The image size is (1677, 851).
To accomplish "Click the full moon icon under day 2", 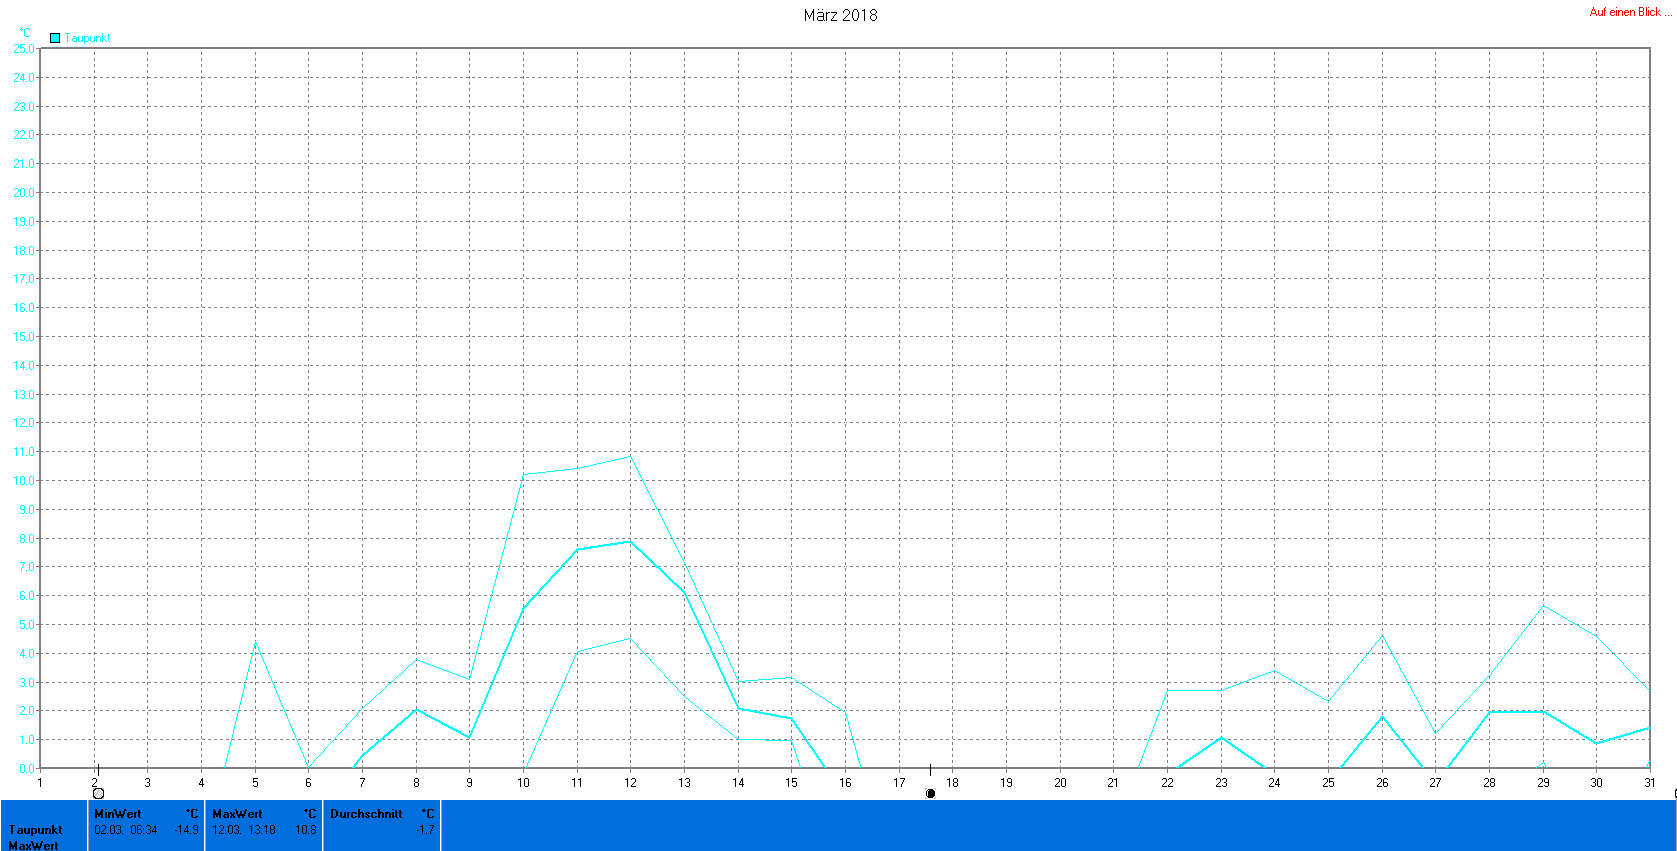I will tap(98, 793).
